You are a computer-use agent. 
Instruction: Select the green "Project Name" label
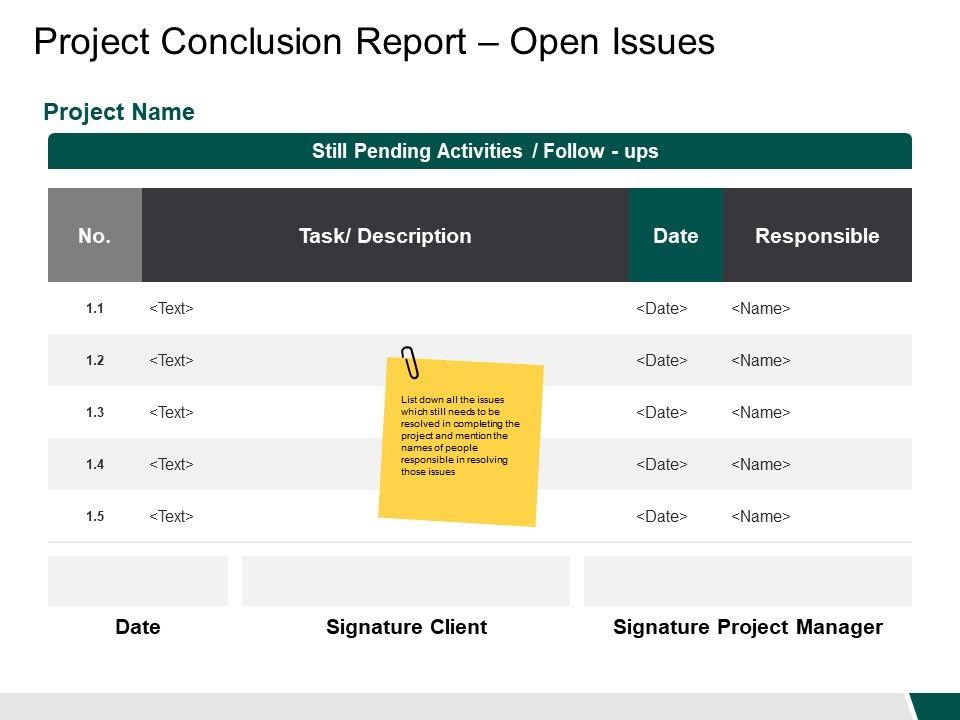tap(119, 112)
